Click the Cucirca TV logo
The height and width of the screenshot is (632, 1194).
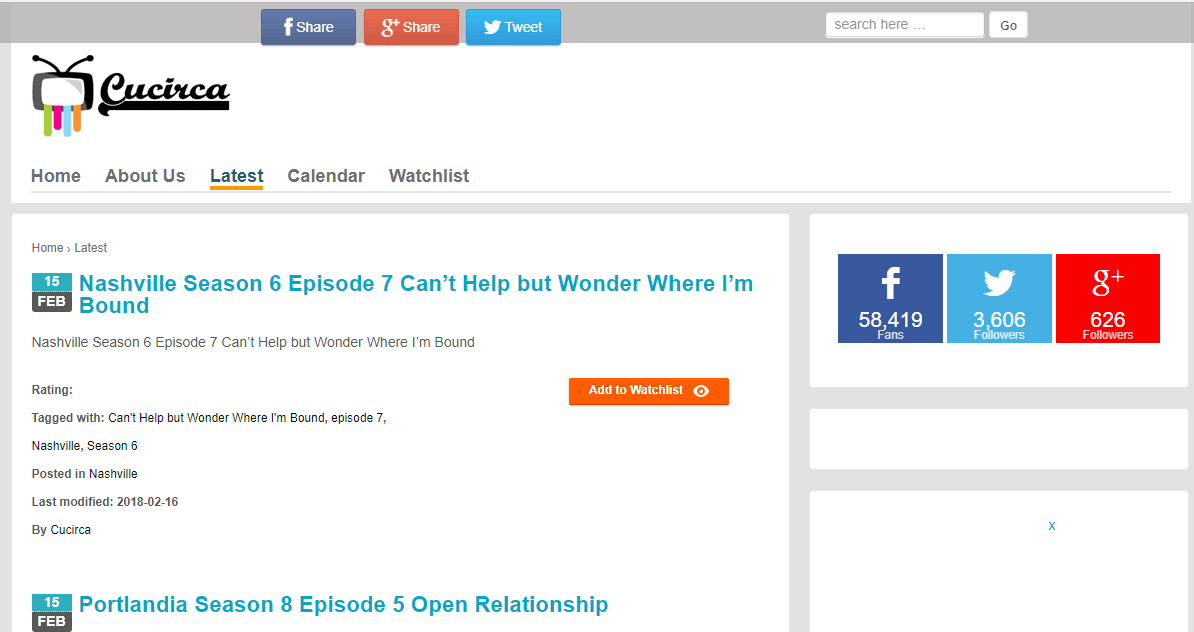point(130,95)
